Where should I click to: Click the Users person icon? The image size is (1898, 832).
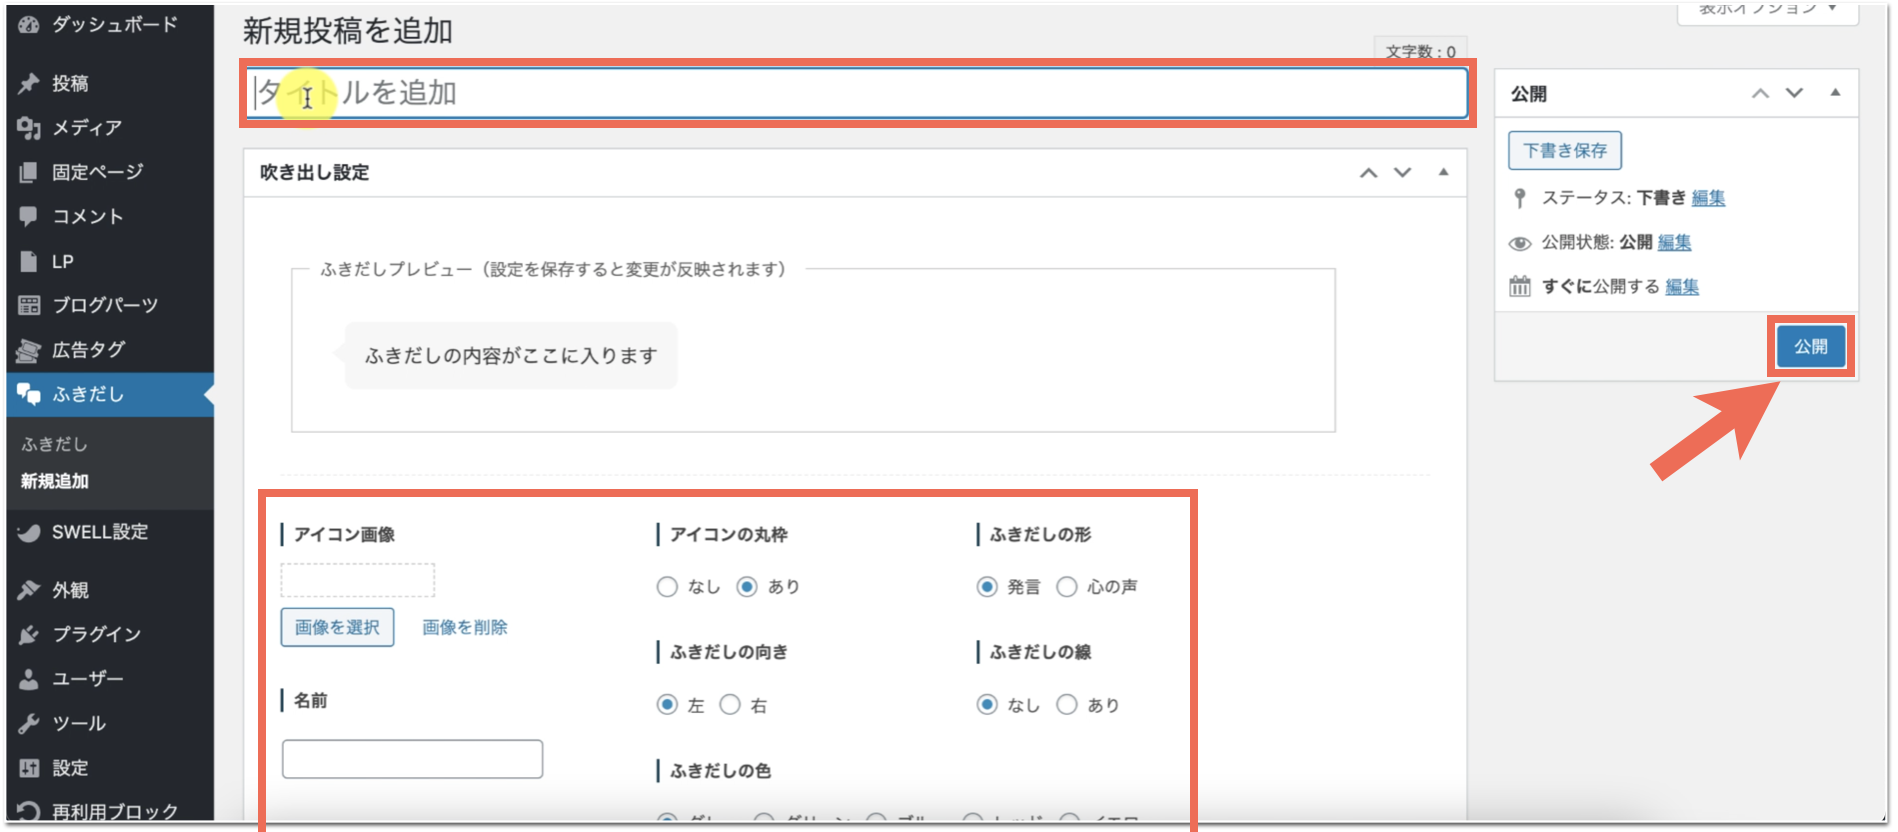pos(28,679)
